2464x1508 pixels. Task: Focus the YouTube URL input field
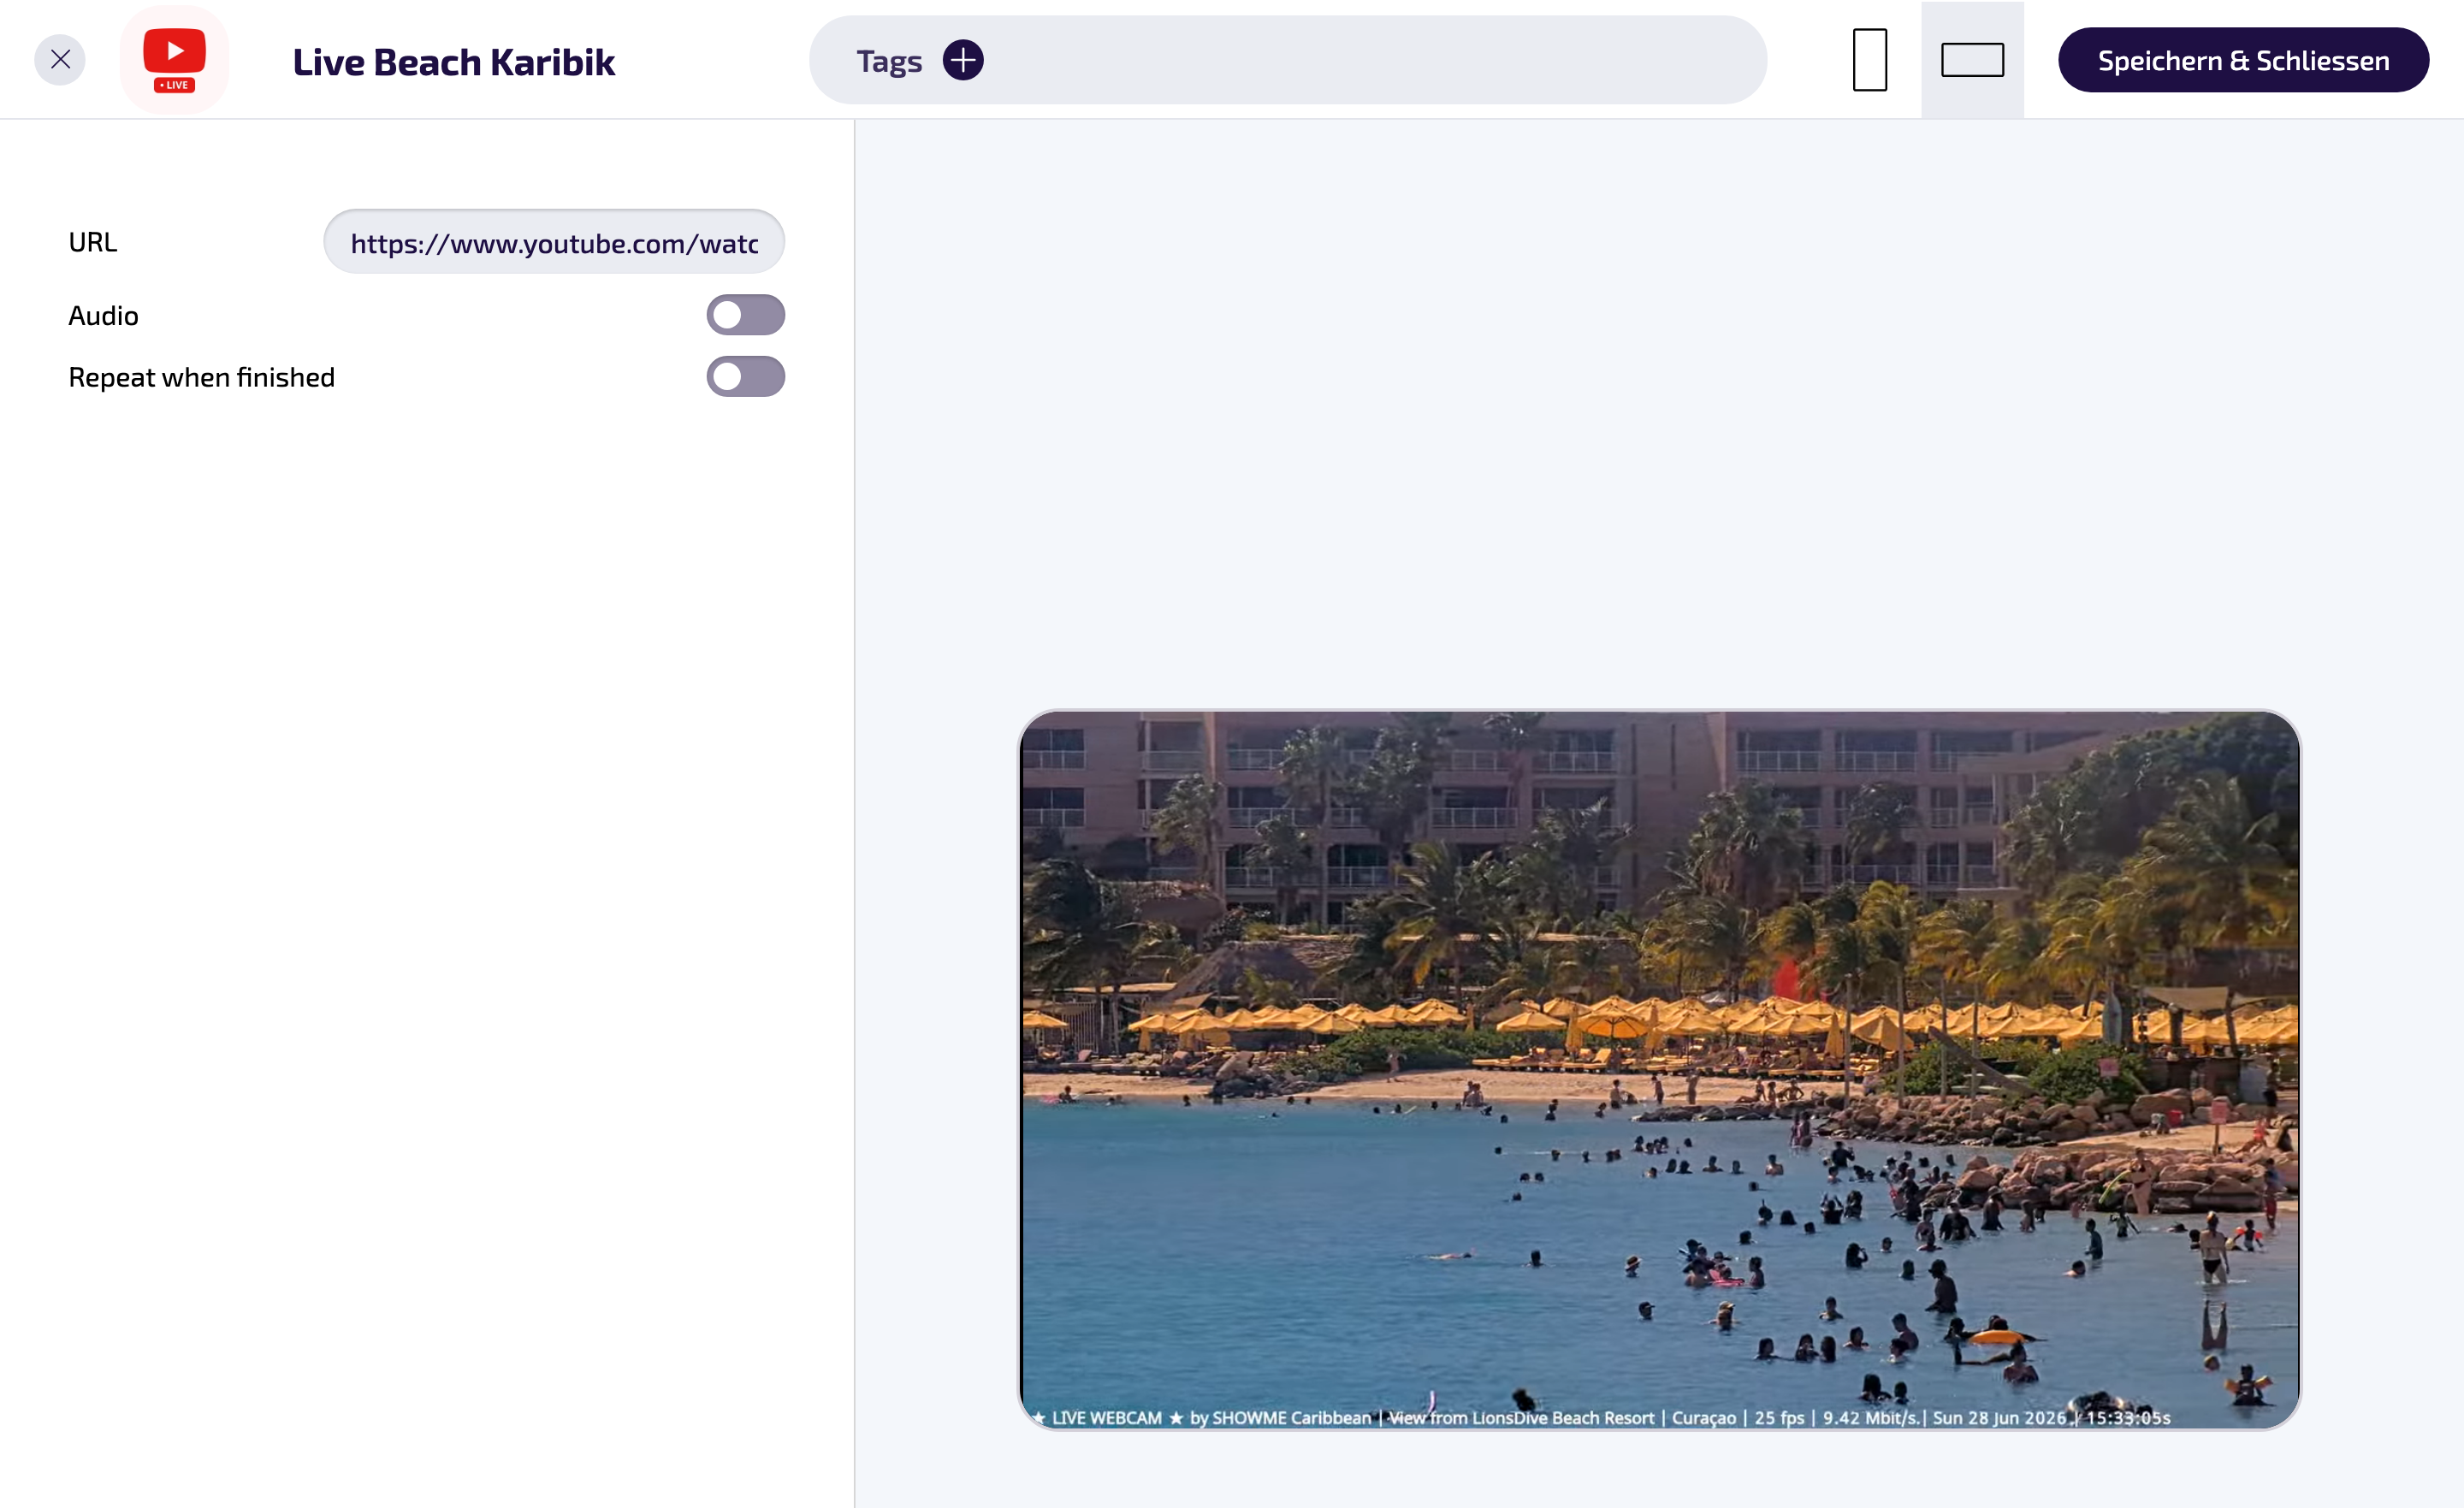pos(554,242)
